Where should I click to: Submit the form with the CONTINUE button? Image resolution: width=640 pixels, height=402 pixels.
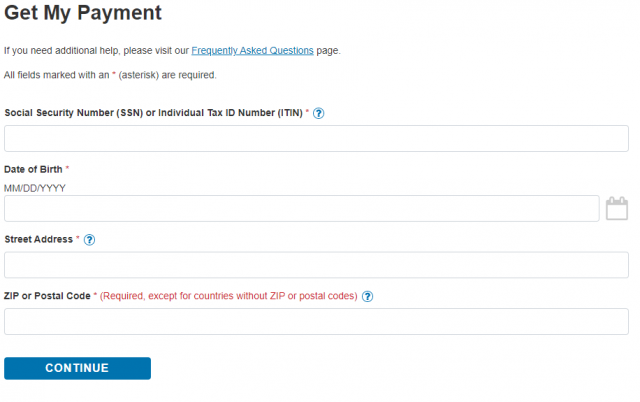[x=78, y=368]
